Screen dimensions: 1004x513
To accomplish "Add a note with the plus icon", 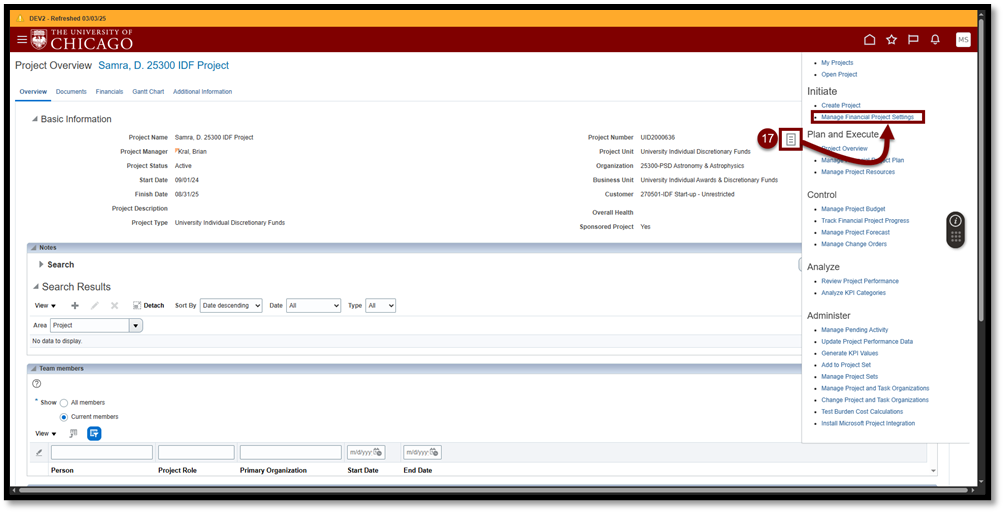I will point(75,306).
